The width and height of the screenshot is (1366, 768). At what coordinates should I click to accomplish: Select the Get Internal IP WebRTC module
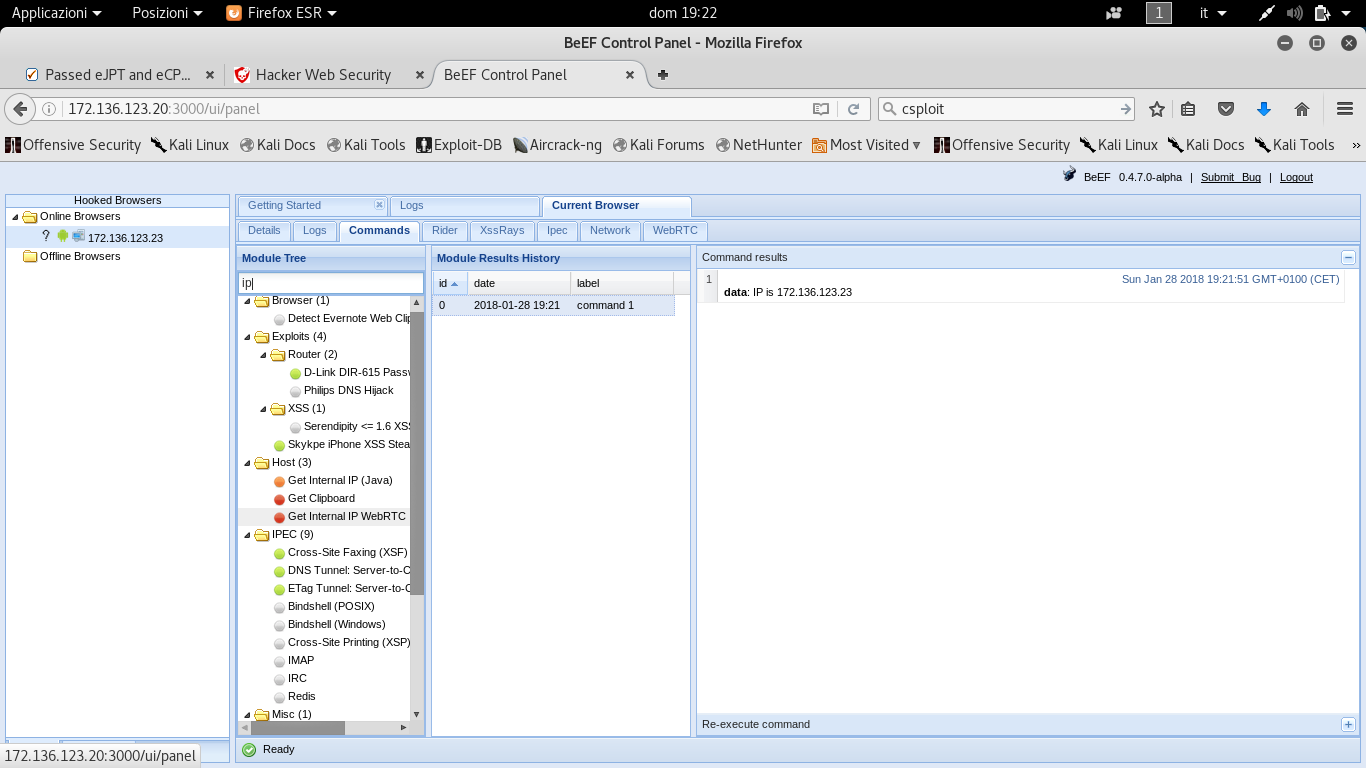click(x=346, y=517)
